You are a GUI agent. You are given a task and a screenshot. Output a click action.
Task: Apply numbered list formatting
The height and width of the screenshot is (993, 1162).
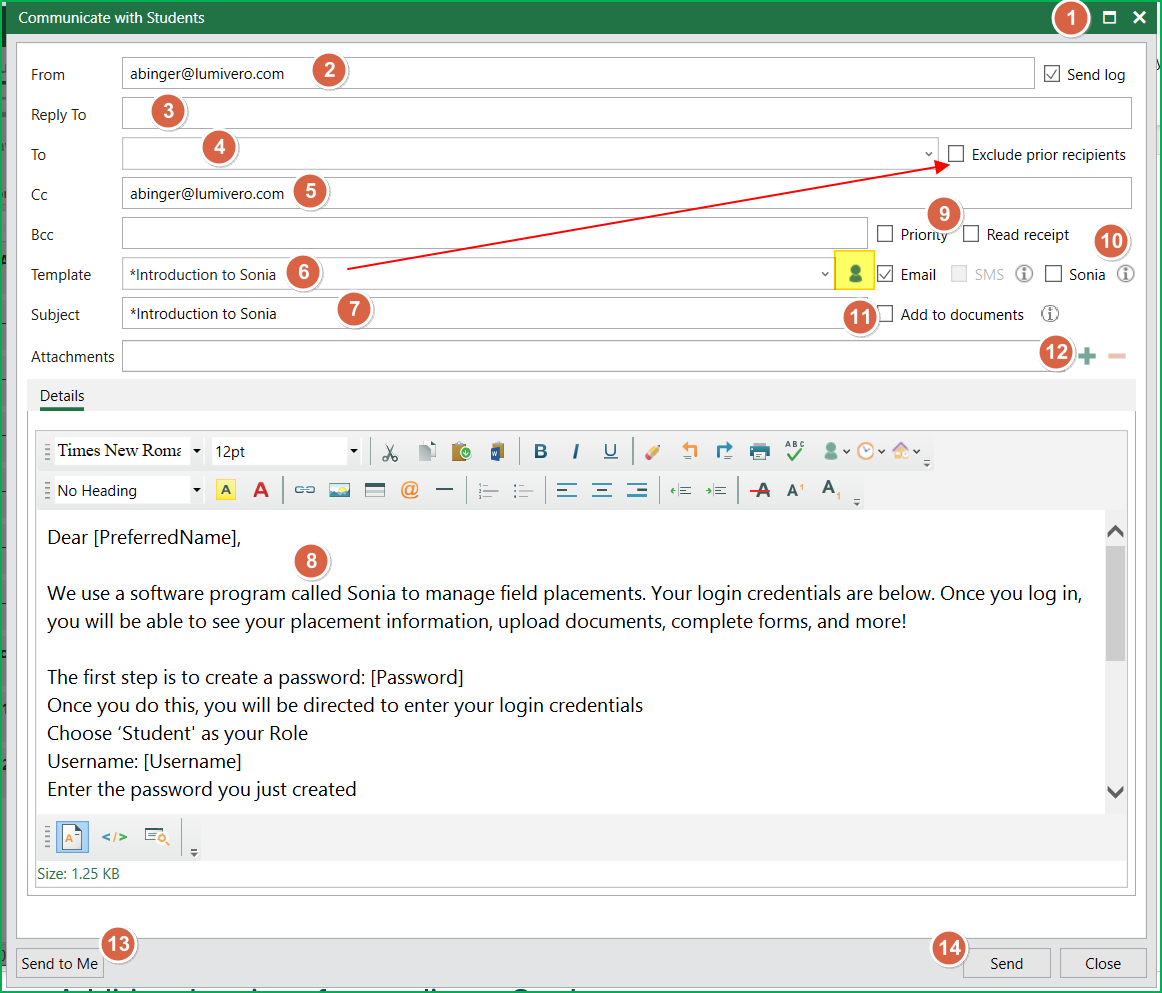[x=488, y=491]
